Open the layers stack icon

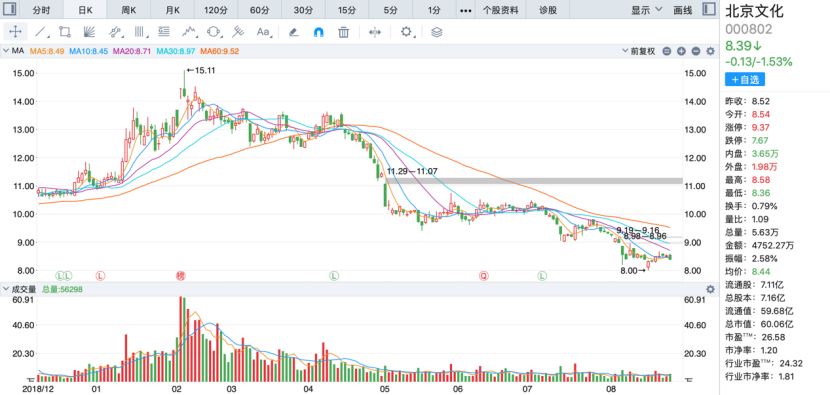click(436, 32)
